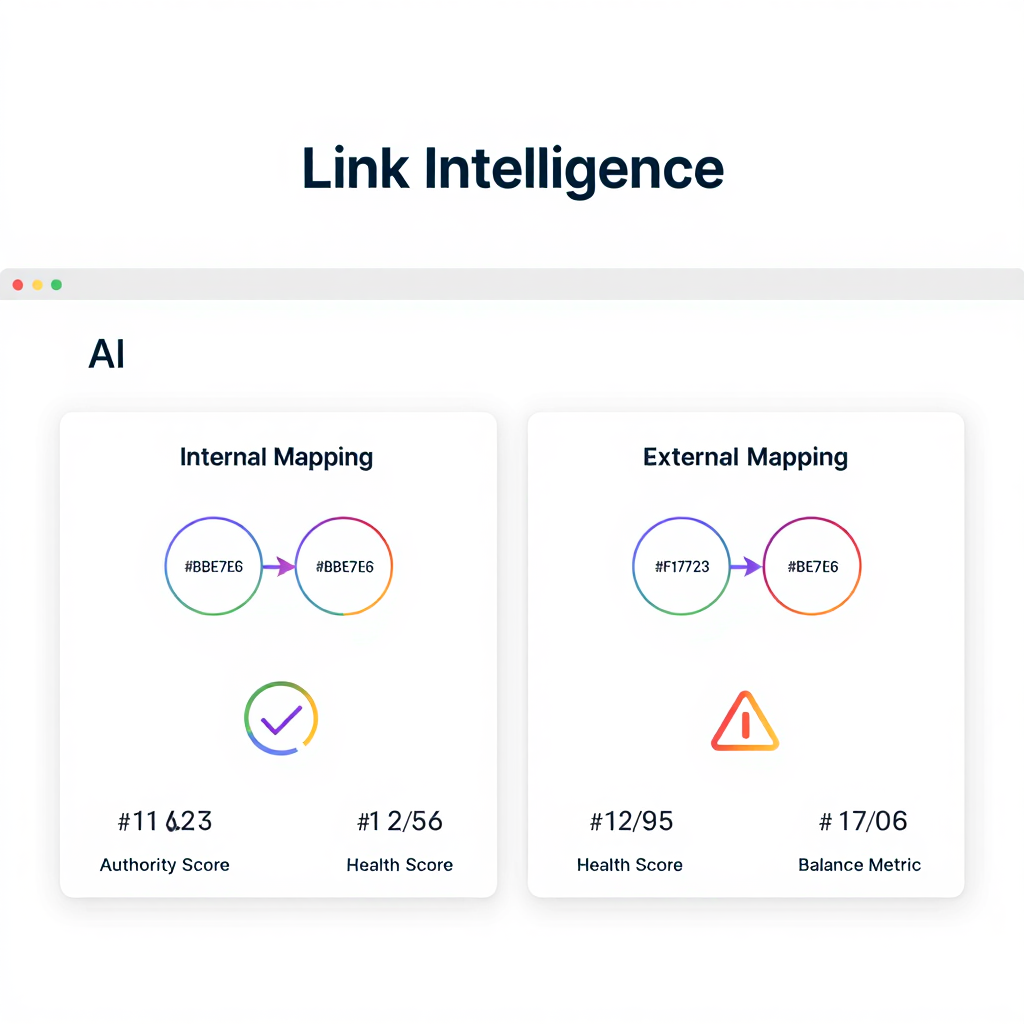Select the right #BBE7E6 node circle
Image resolution: width=1024 pixels, height=1024 pixels.
[x=345, y=567]
